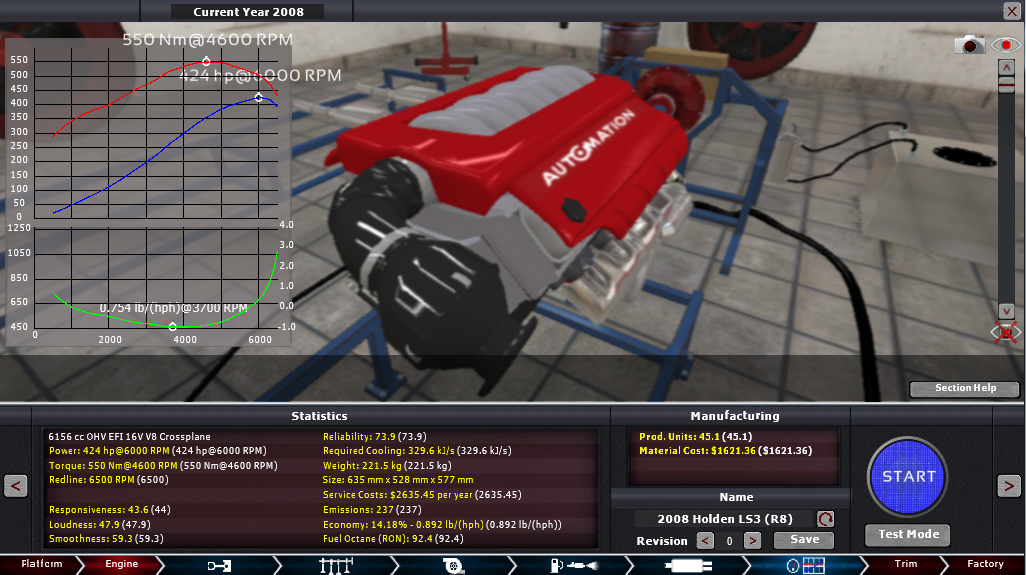
Task: Switch to the Trim tab
Action: point(906,564)
